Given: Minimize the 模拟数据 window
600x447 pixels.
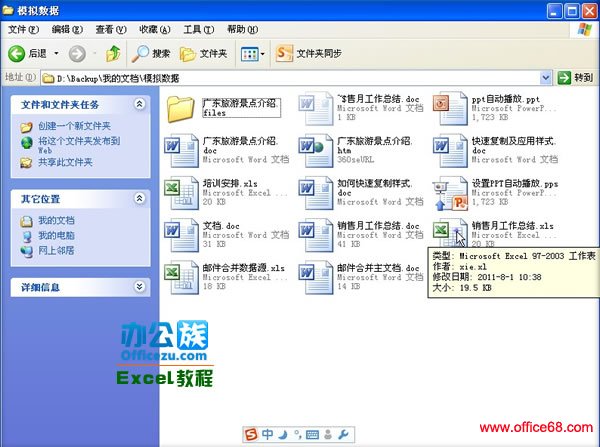Looking at the screenshot, I should [x=554, y=11].
